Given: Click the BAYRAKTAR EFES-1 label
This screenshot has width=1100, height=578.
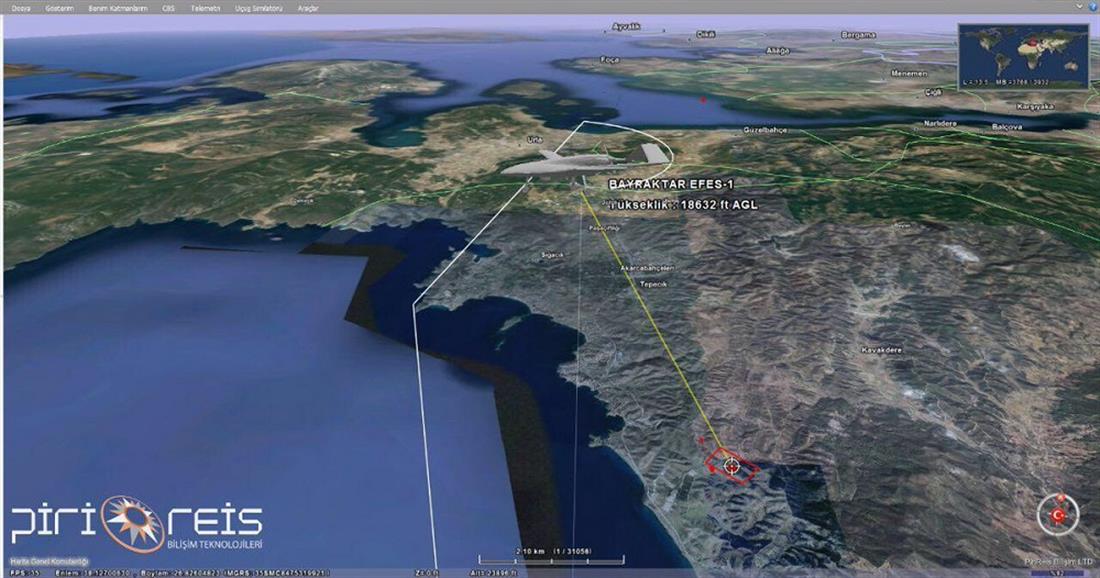Looking at the screenshot, I should pyautogui.click(x=664, y=185).
